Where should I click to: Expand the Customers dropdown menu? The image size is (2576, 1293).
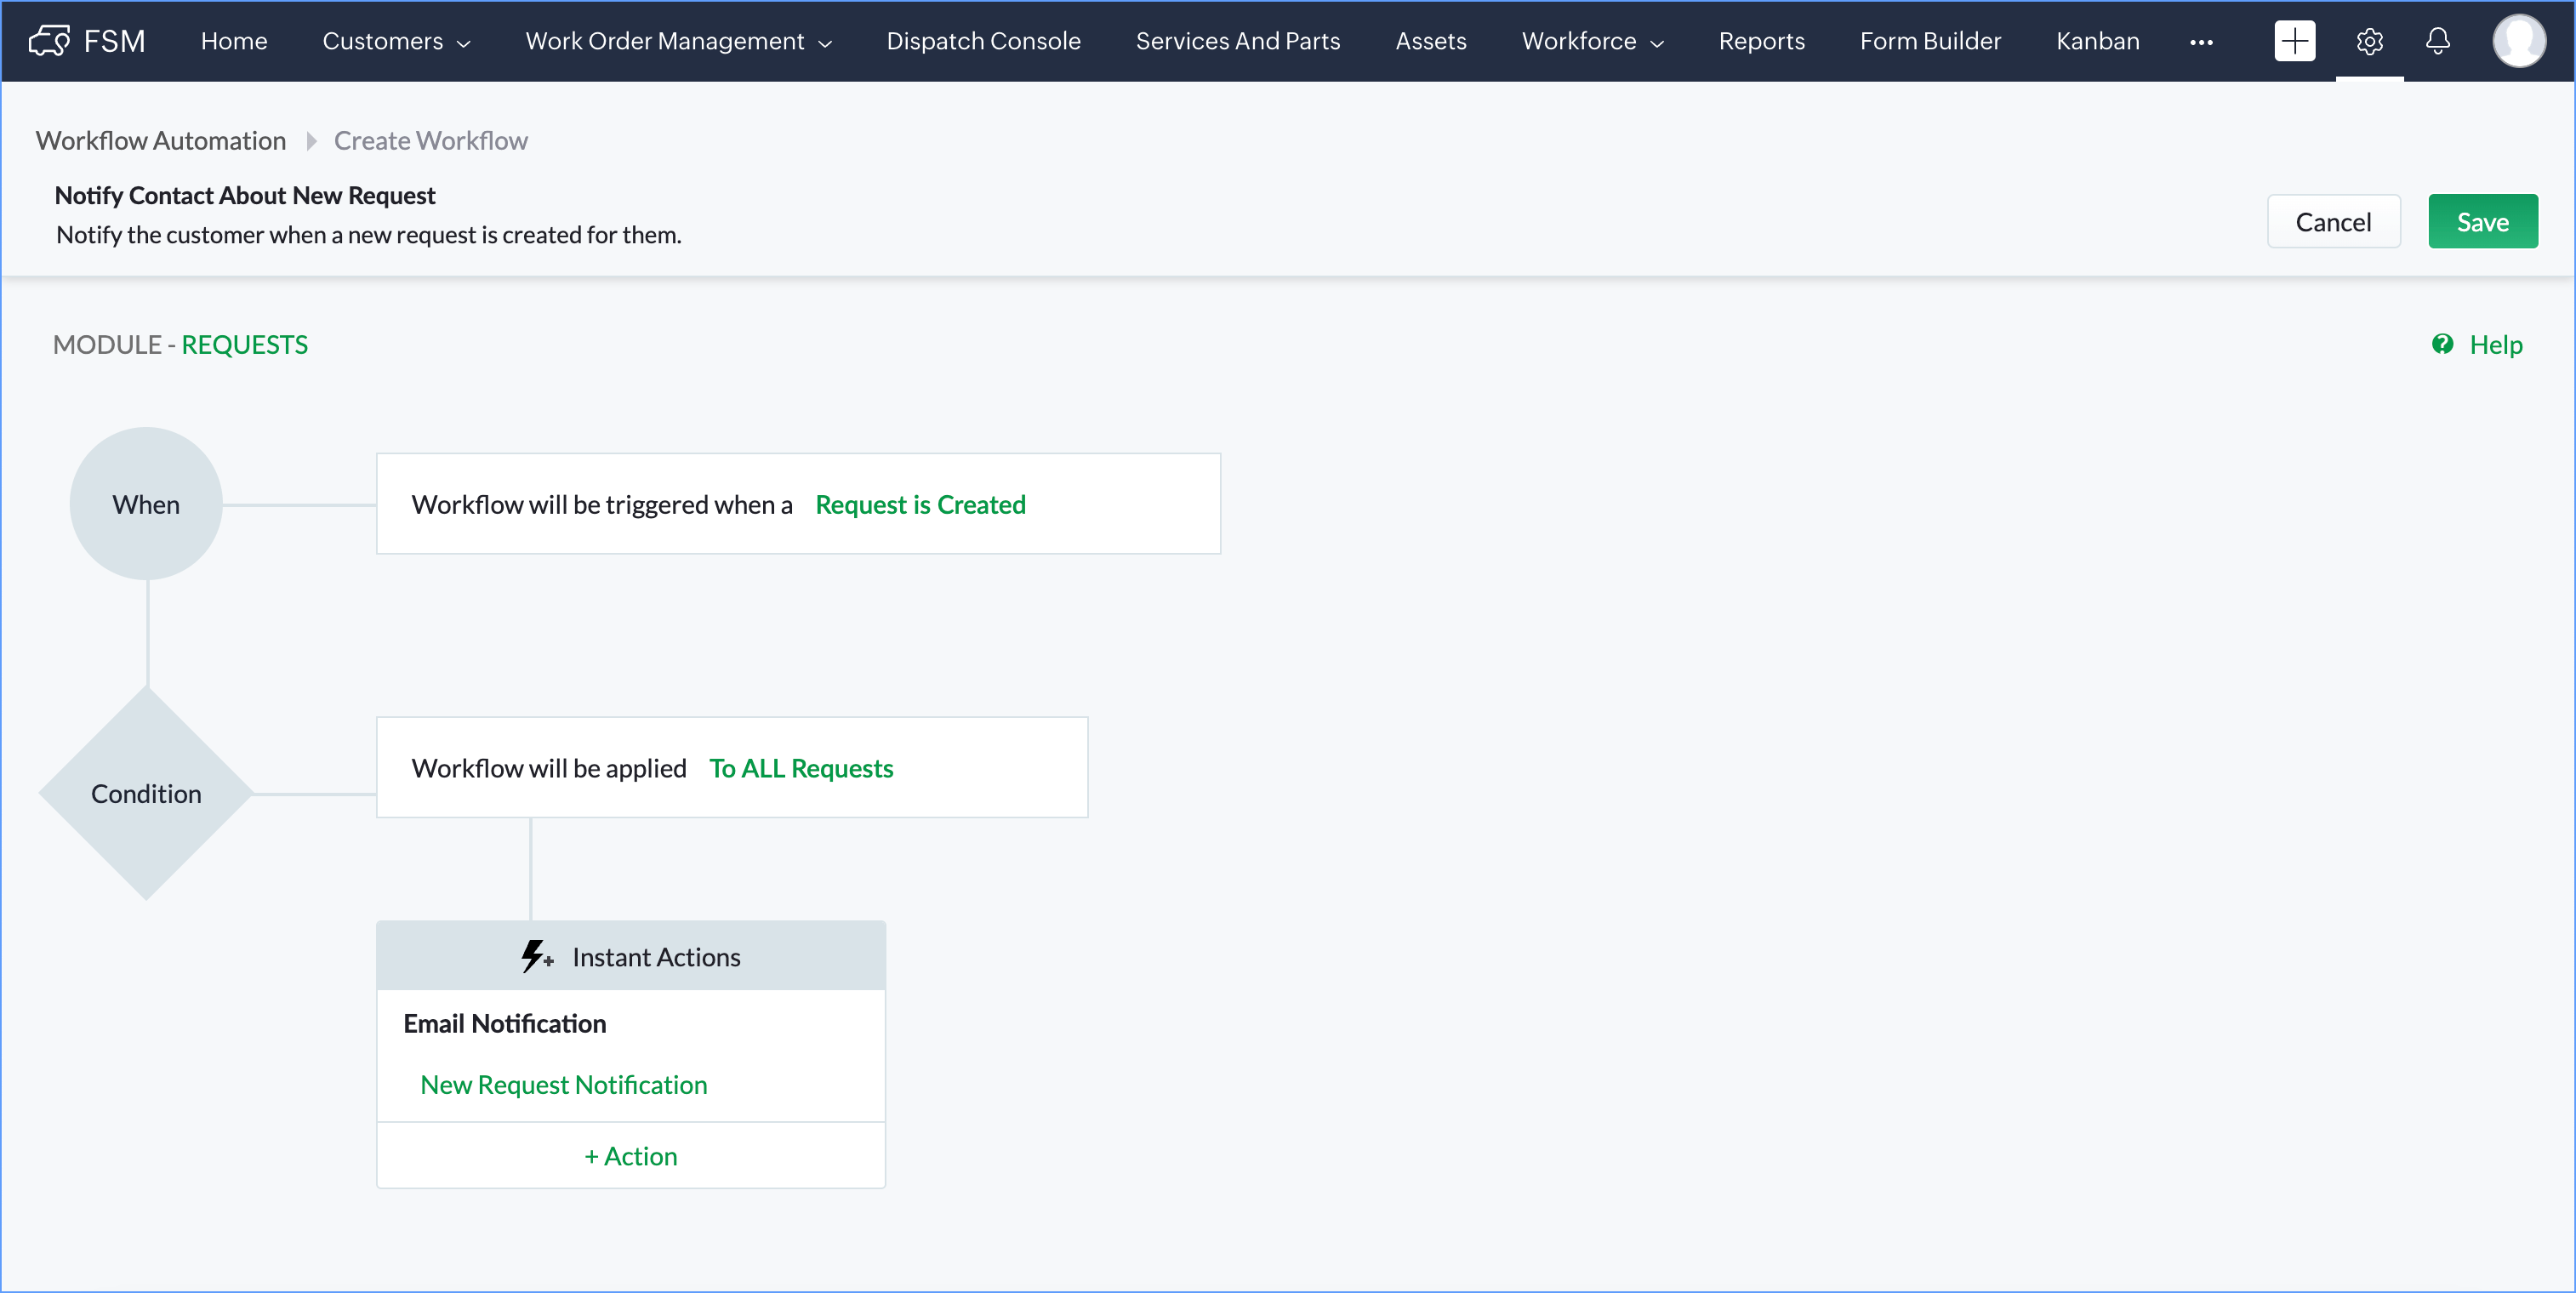(x=396, y=41)
